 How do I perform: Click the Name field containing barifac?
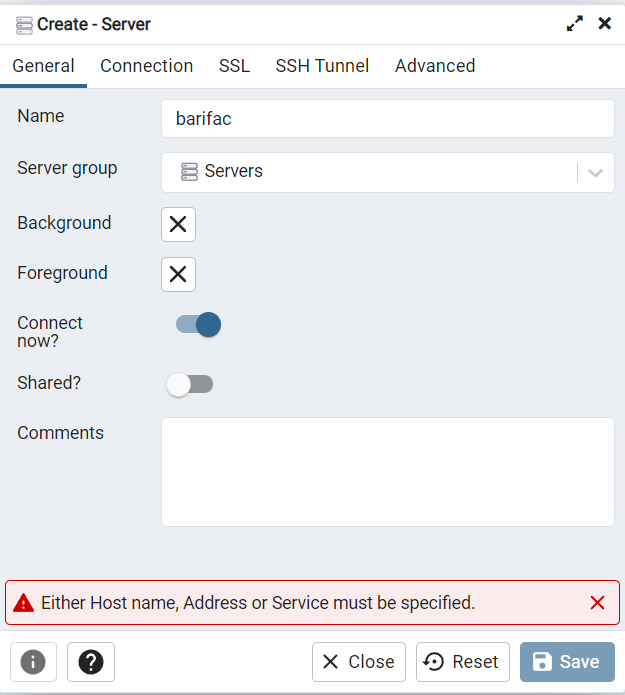click(388, 119)
